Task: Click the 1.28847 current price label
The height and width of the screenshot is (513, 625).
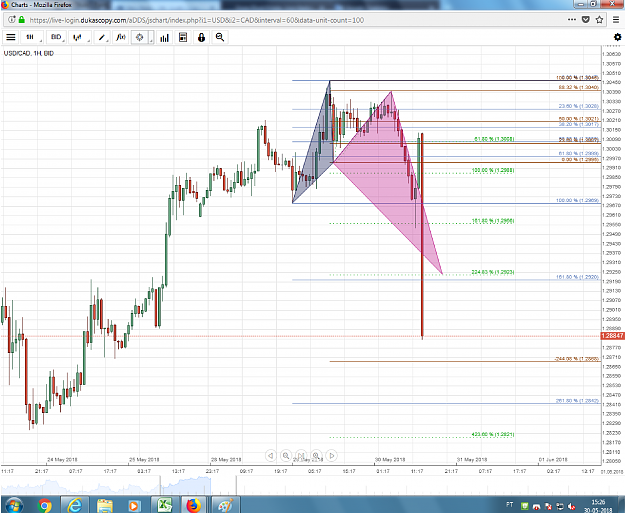Action: click(x=612, y=336)
